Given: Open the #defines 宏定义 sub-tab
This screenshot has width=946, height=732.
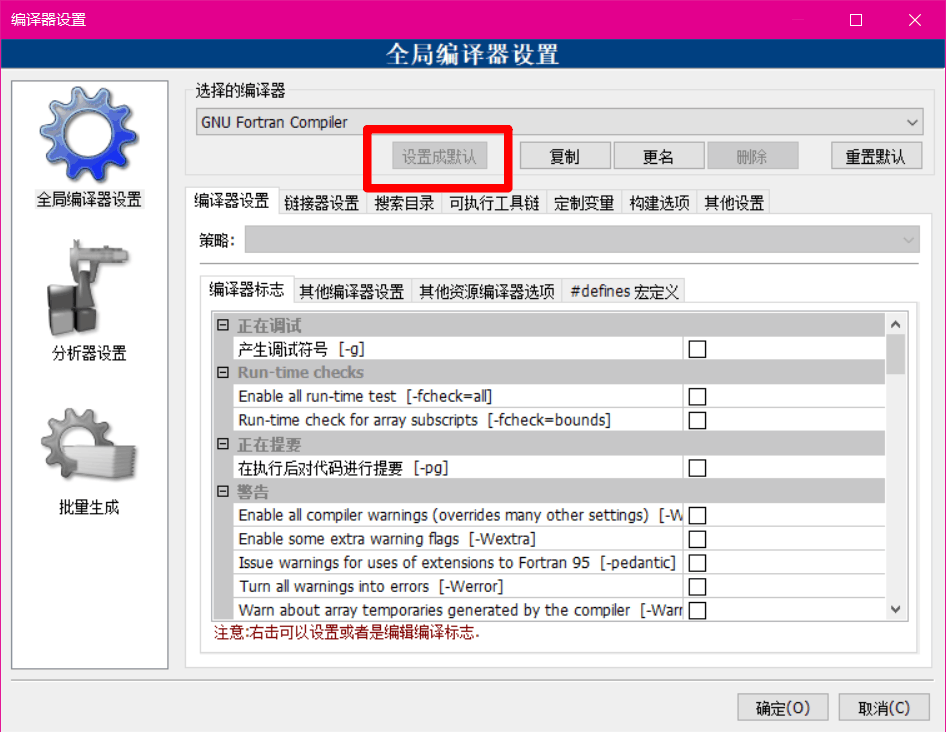Looking at the screenshot, I should [x=624, y=291].
